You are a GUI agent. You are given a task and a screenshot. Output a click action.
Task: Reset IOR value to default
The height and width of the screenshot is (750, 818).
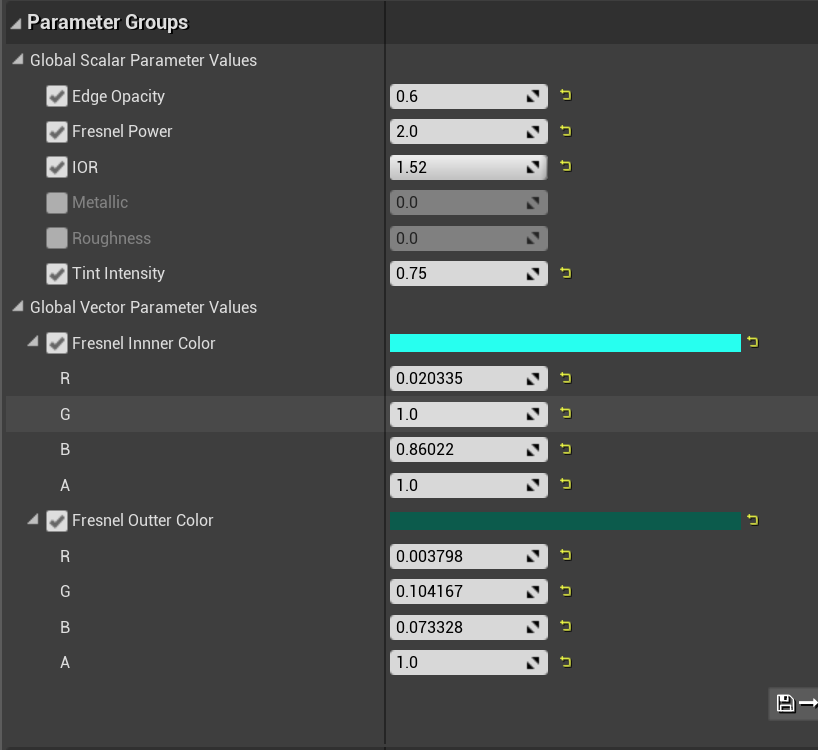pyautogui.click(x=566, y=167)
